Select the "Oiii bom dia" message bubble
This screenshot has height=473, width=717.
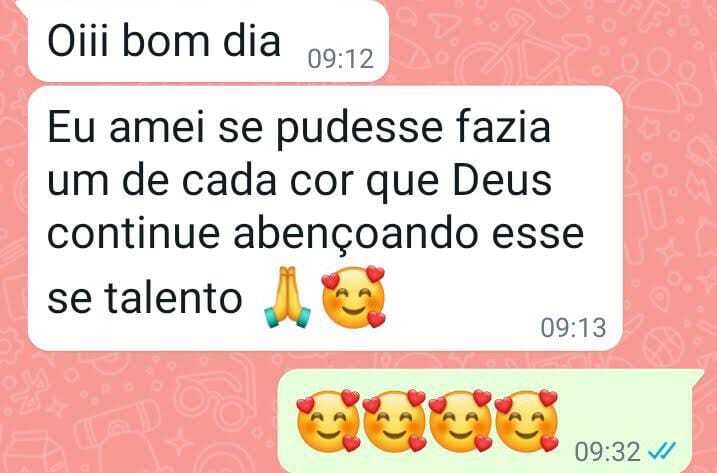coord(208,41)
